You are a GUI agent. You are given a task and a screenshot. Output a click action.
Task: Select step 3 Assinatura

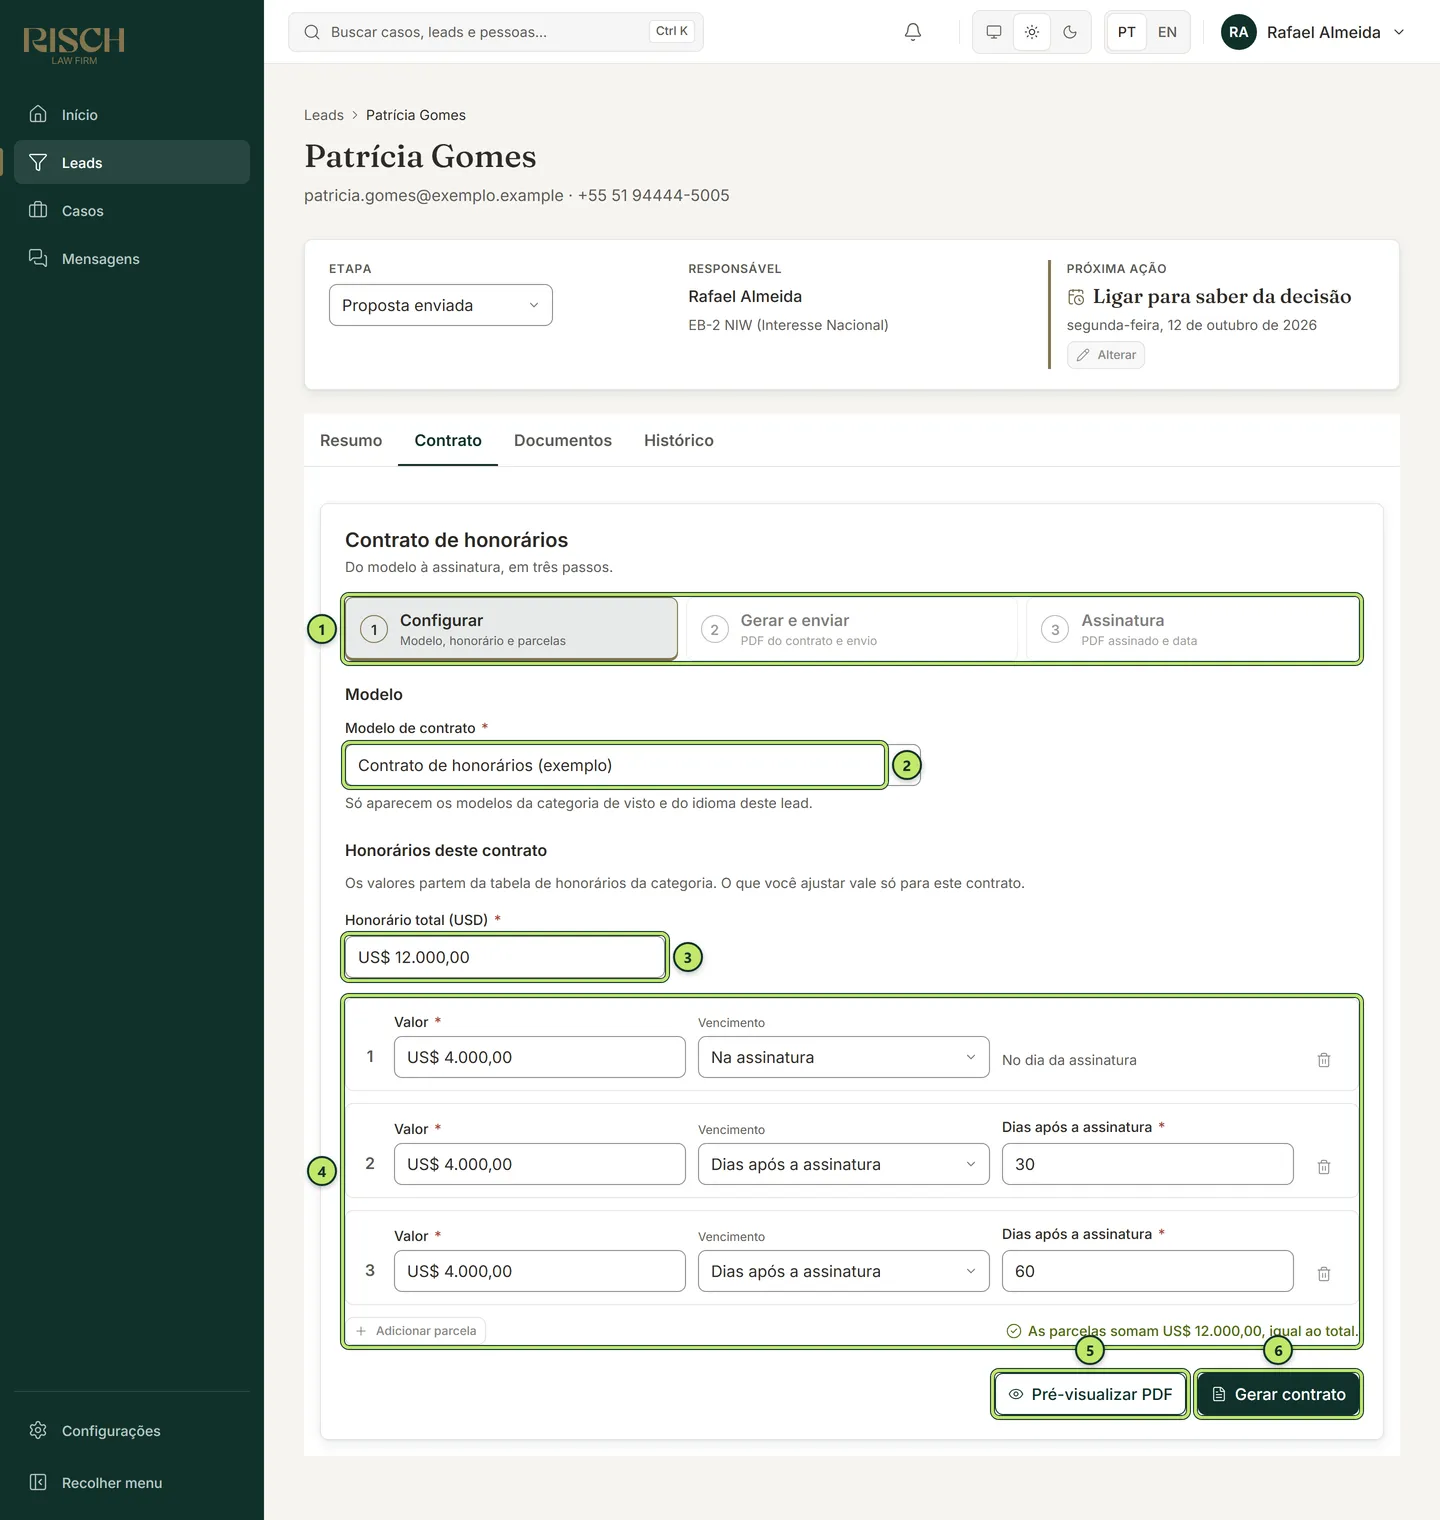[x=1192, y=629]
